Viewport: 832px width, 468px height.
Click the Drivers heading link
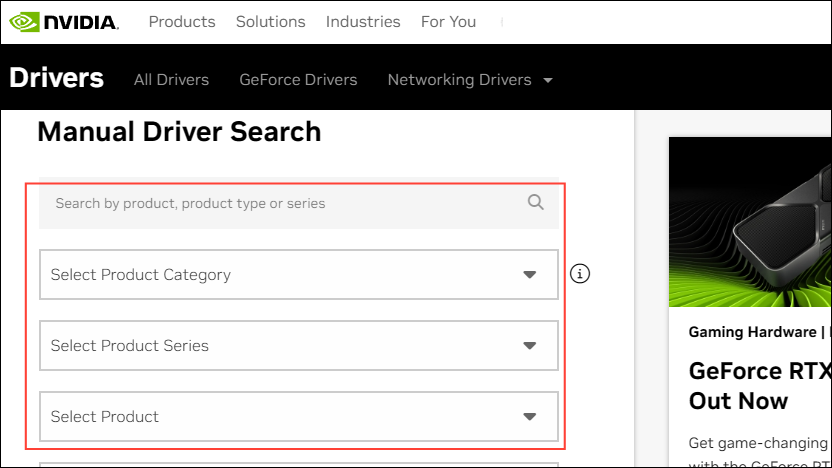pos(56,77)
